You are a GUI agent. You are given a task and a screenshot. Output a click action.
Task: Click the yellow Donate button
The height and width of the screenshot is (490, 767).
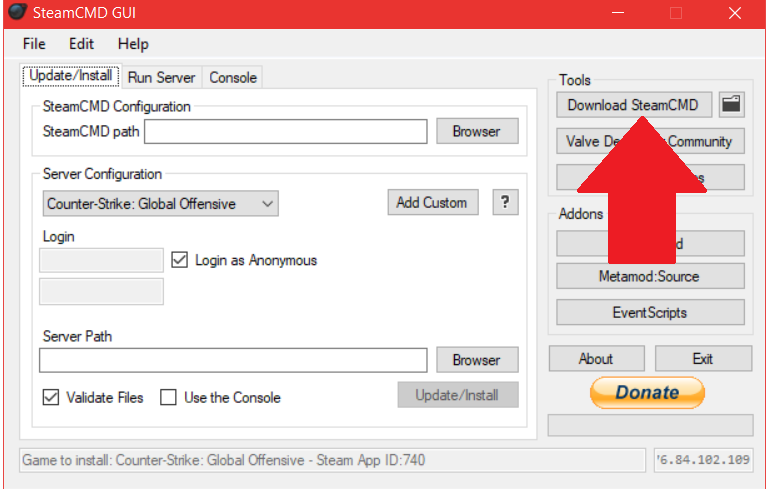[x=647, y=392]
